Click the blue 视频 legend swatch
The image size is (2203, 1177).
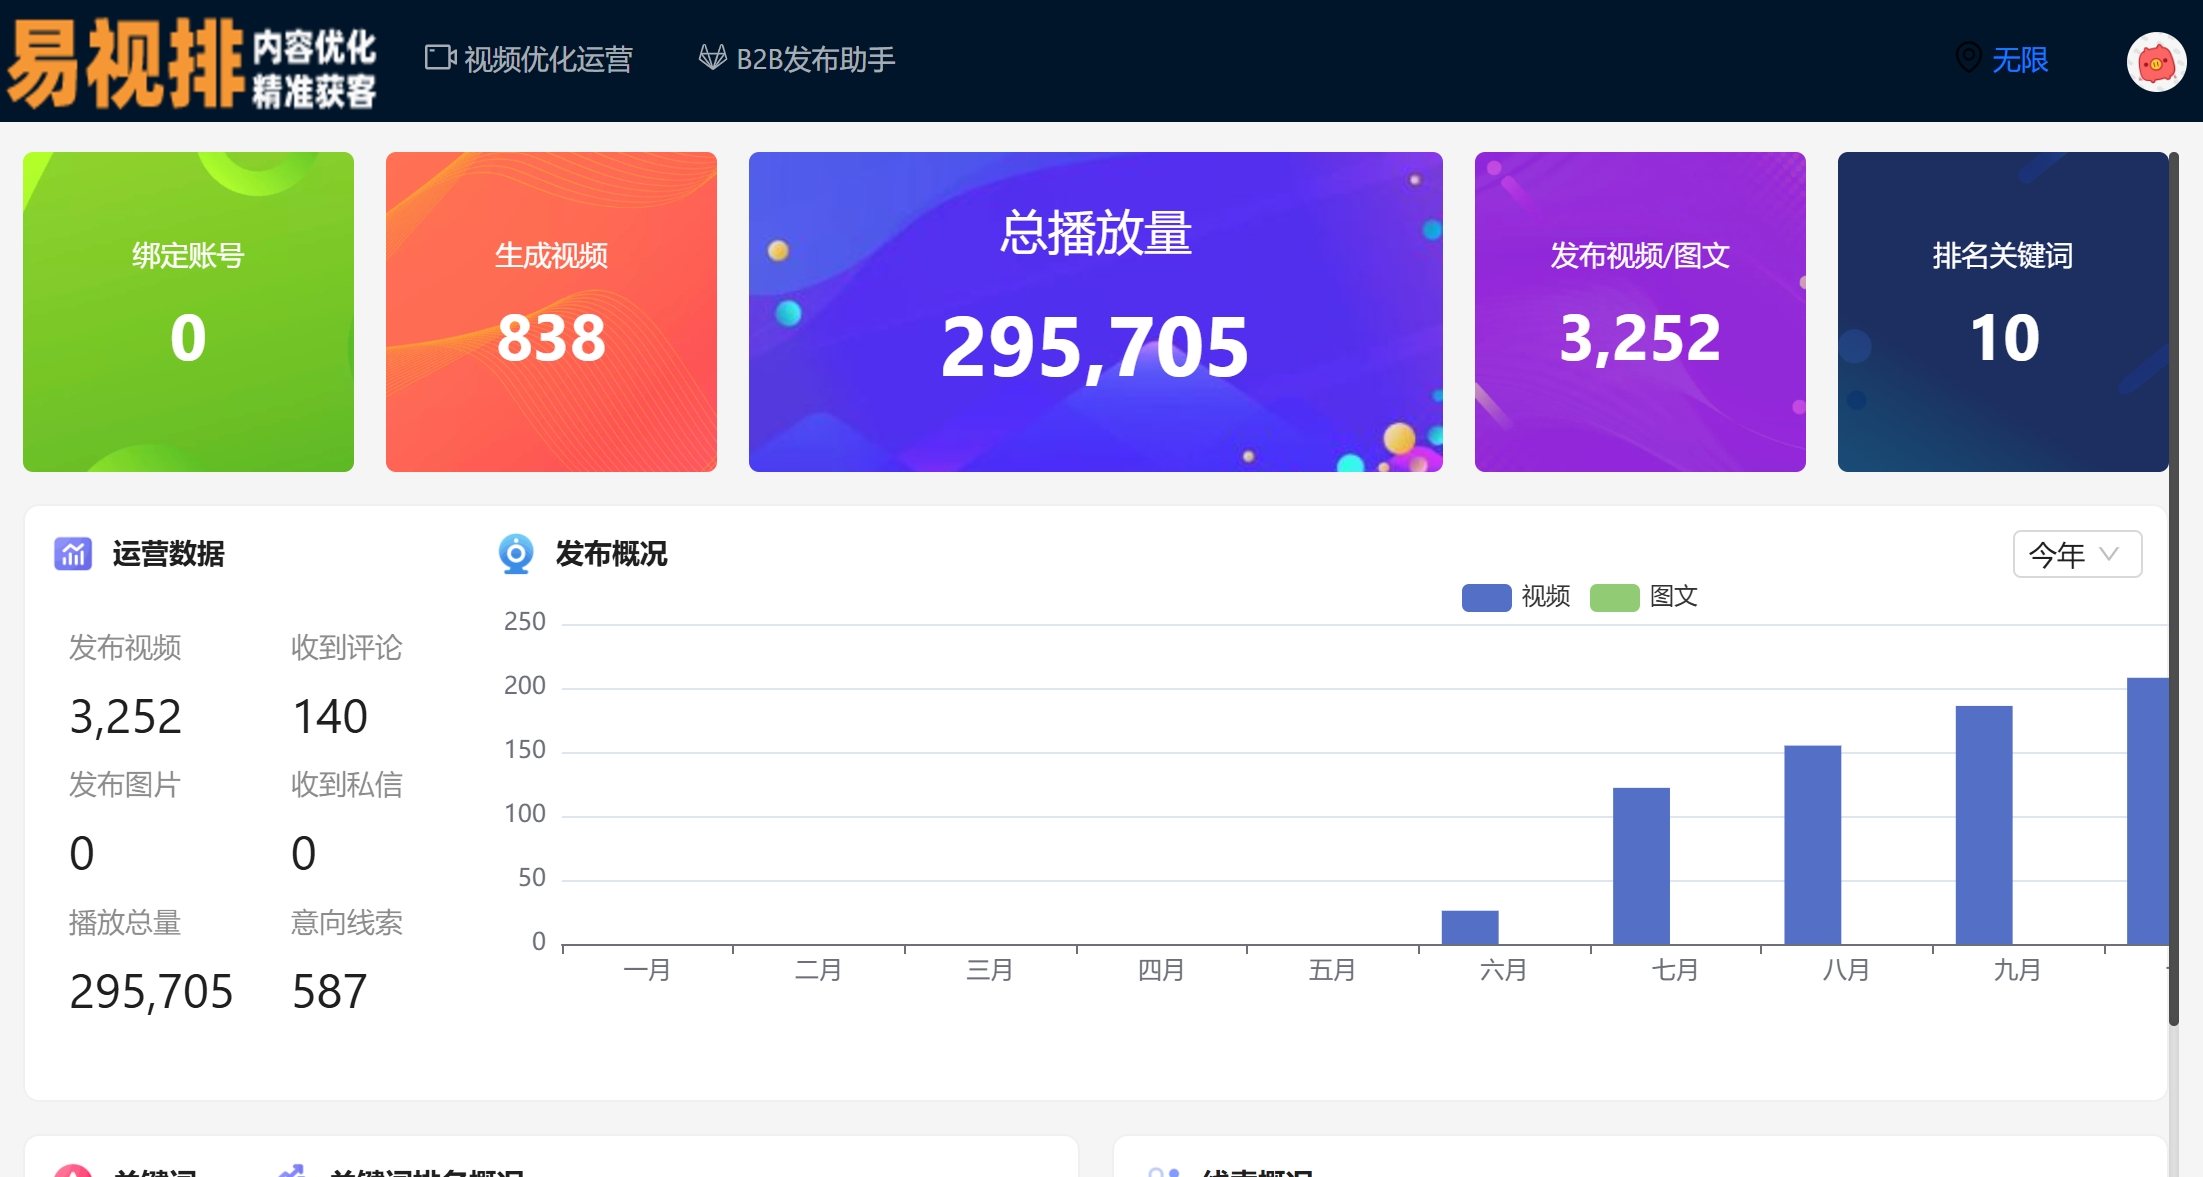pos(1486,598)
